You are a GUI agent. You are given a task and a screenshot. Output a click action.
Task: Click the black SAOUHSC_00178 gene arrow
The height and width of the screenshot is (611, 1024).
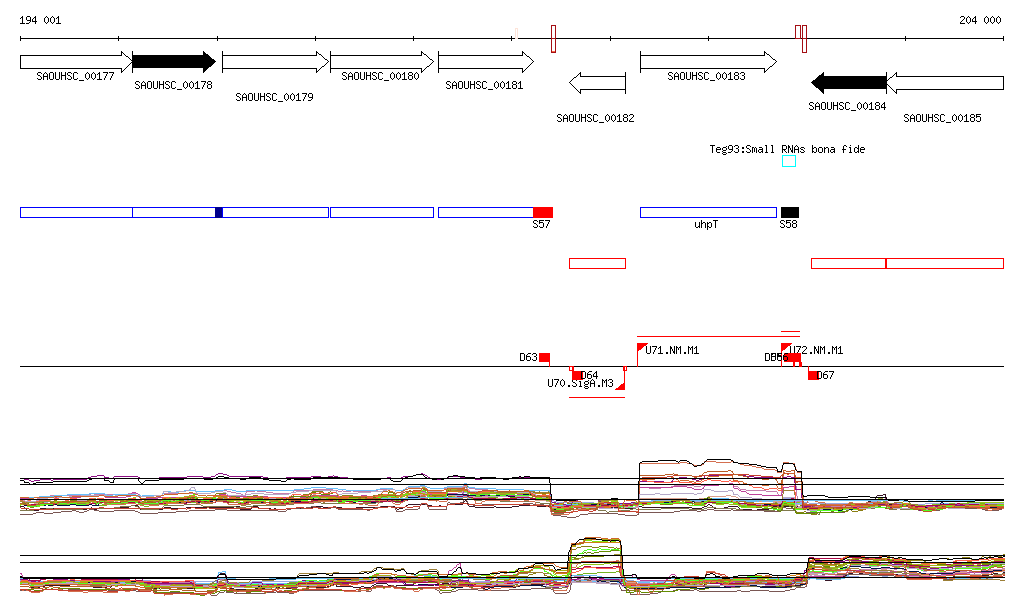174,62
